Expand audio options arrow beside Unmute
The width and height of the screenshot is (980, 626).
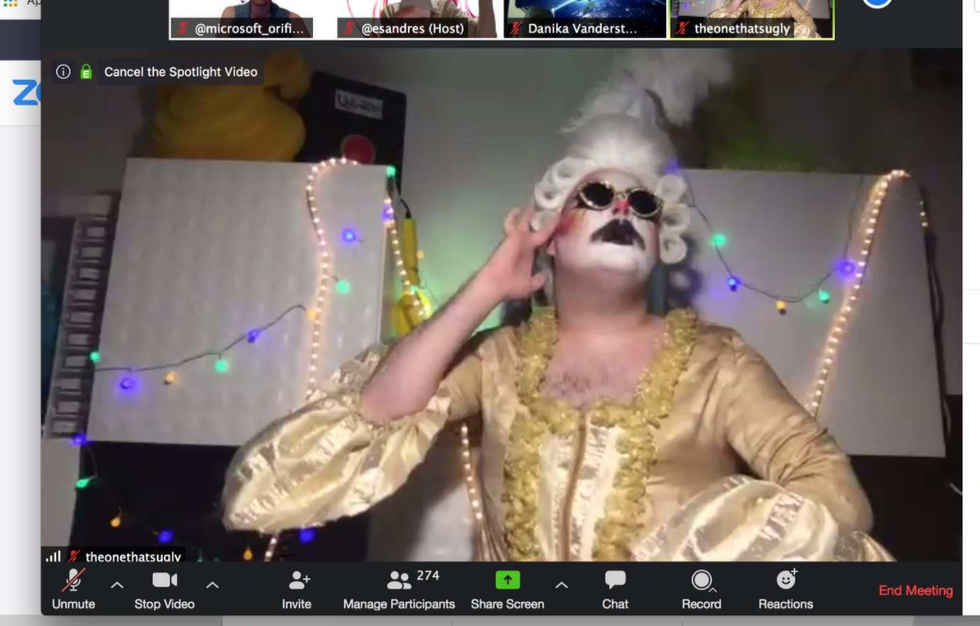(117, 585)
